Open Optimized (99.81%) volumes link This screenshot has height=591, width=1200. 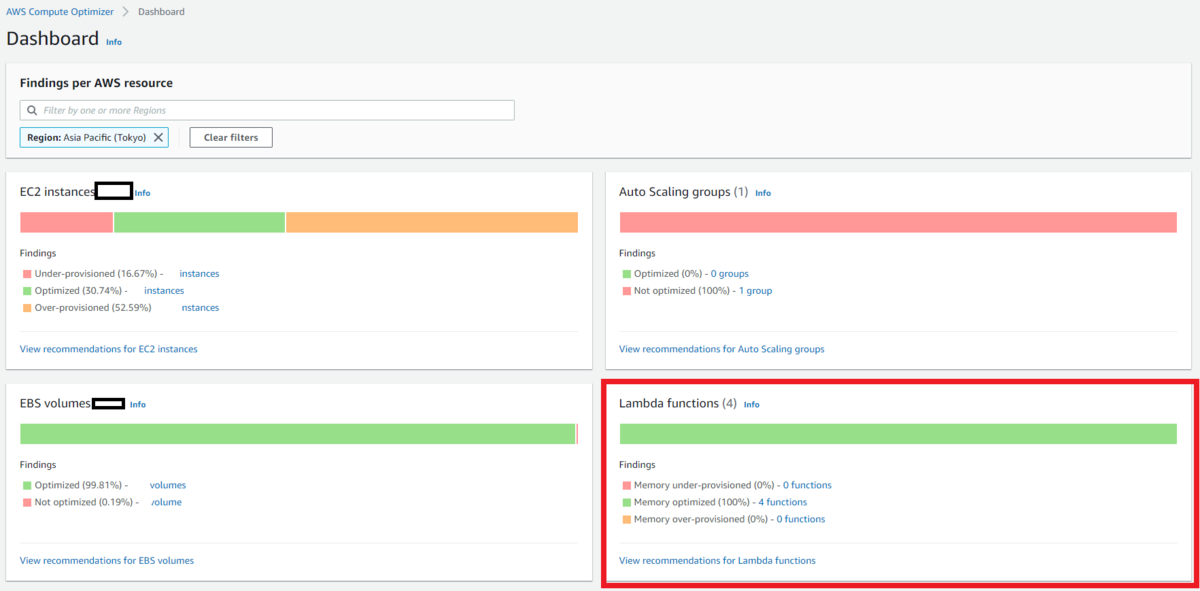point(168,485)
